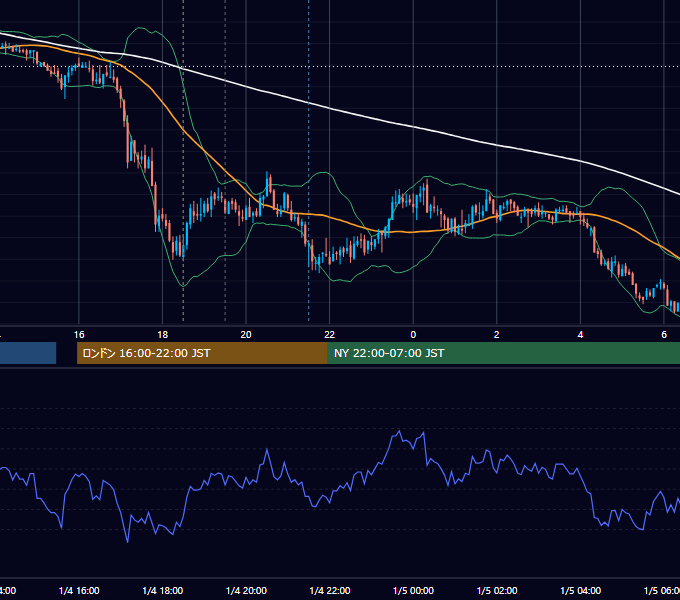Click the 1/4 20:00 label on the lower axis
680x600 pixels.
(246, 590)
